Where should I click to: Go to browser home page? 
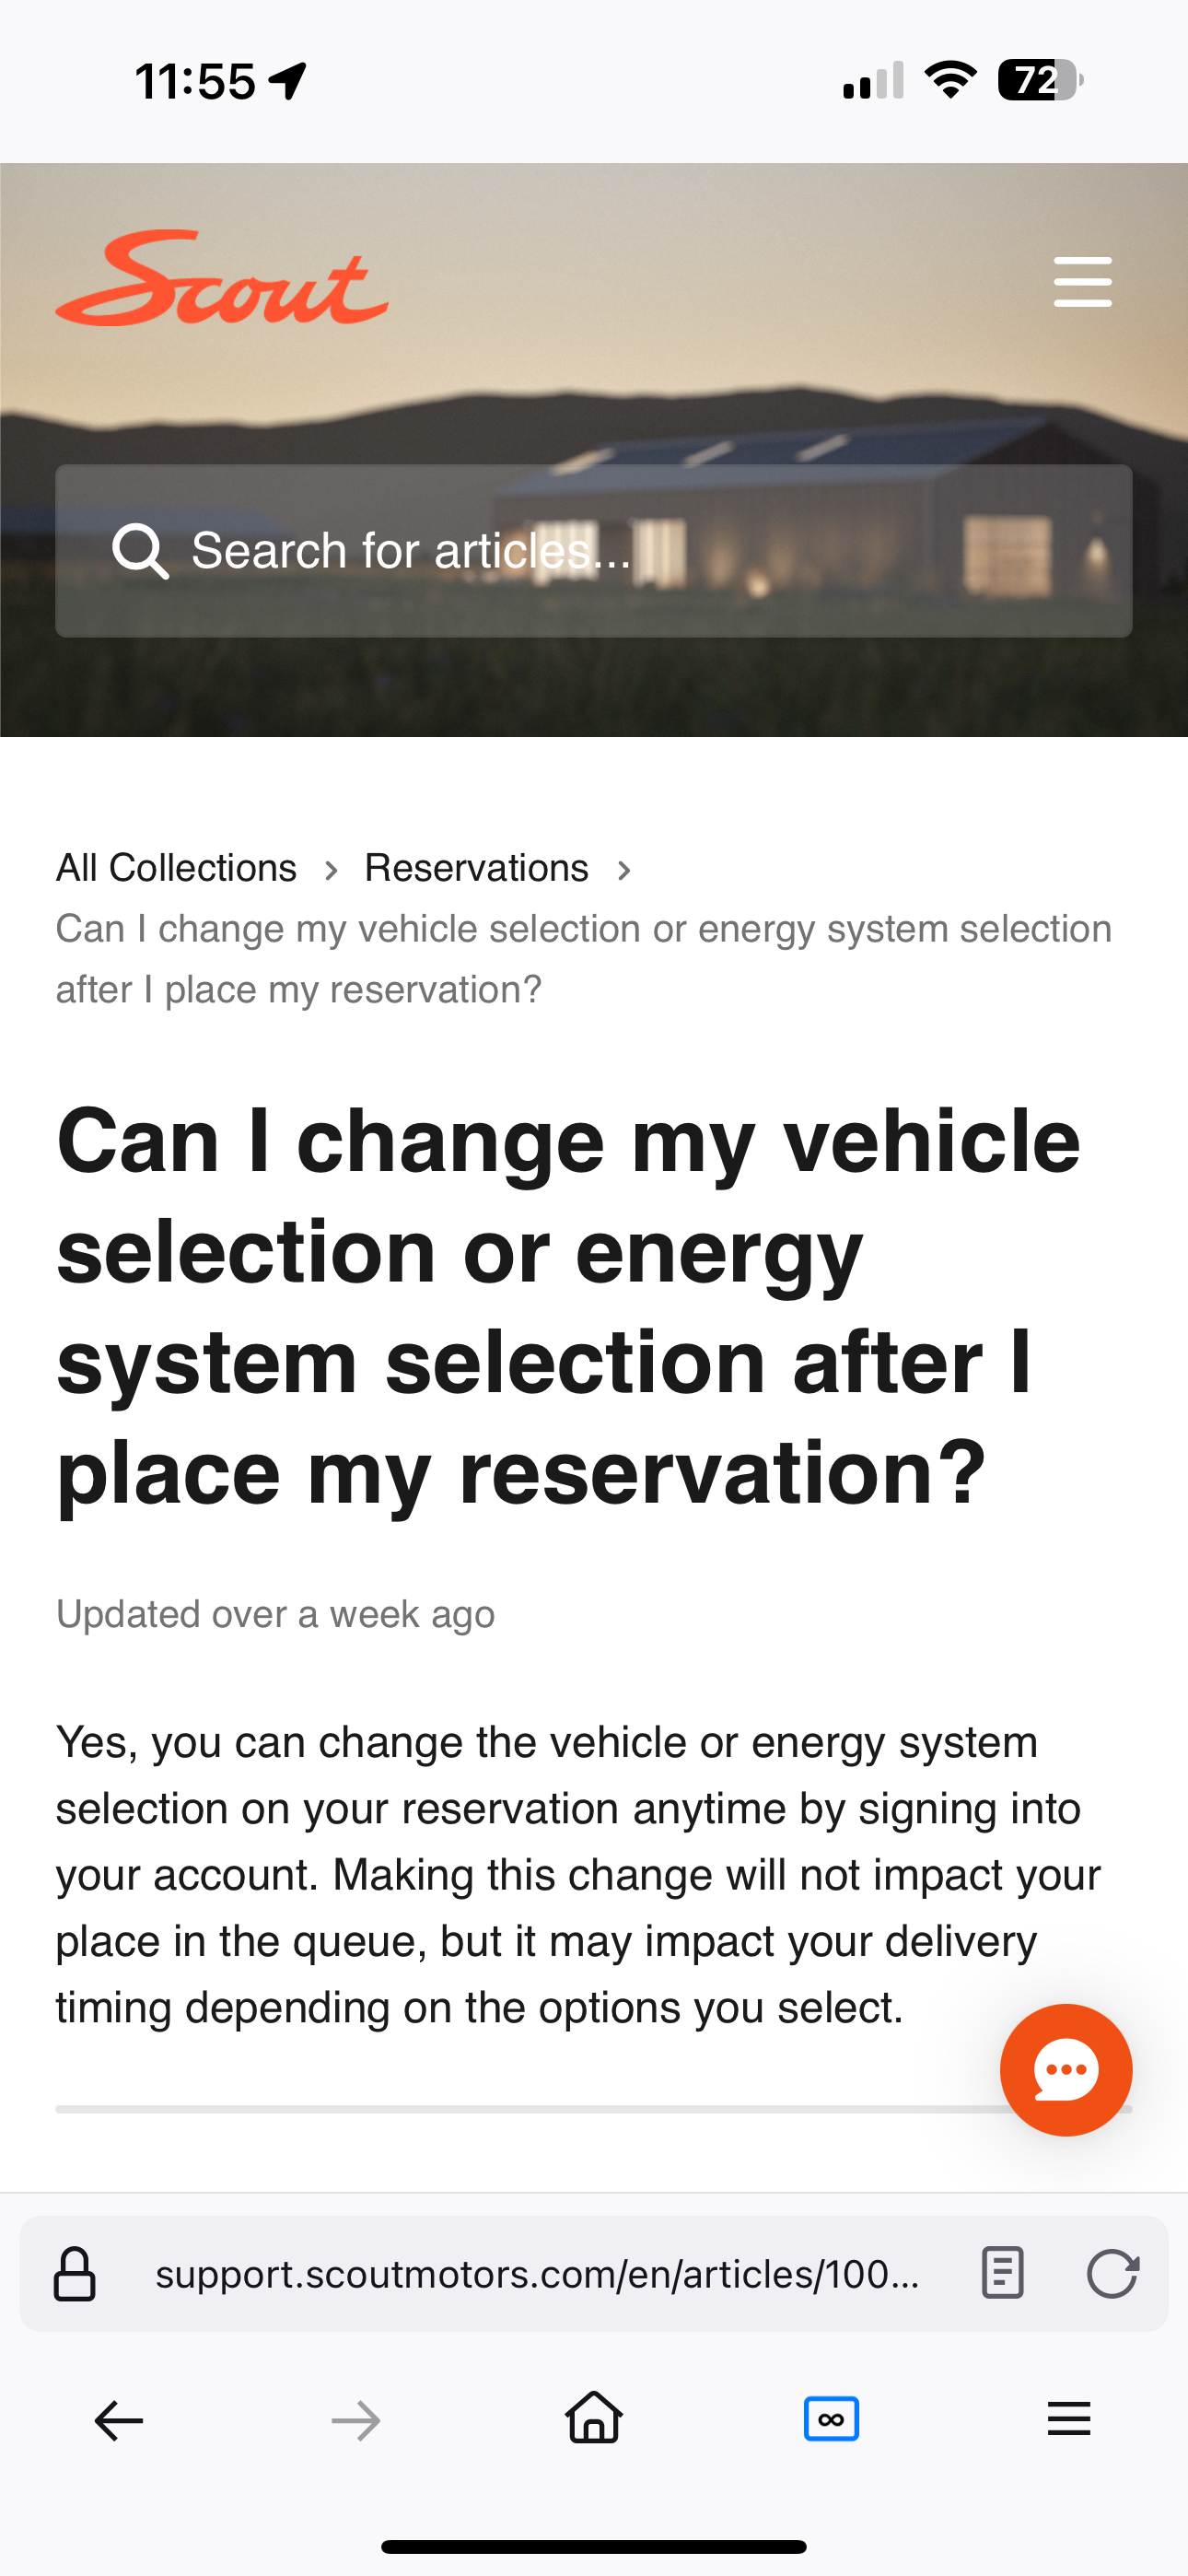tap(594, 2419)
